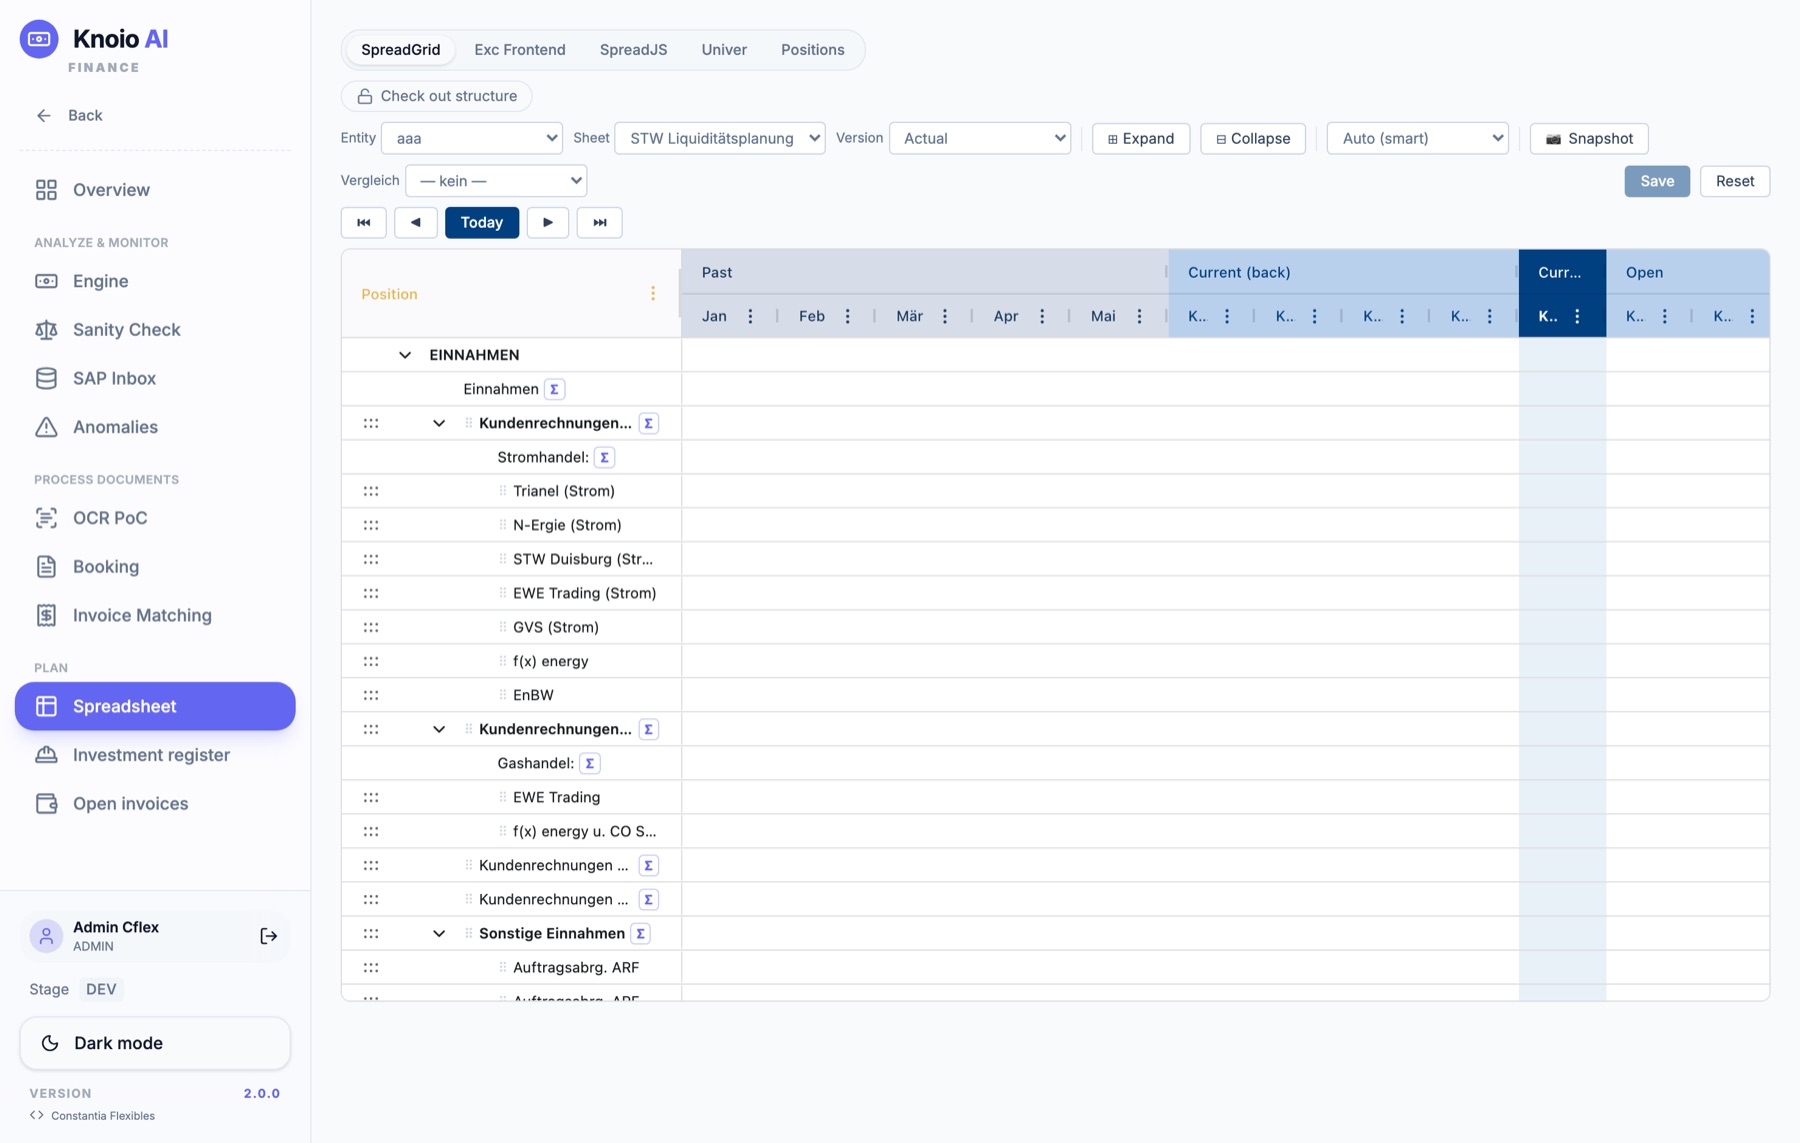The image size is (1800, 1143).
Task: Open Anomalies warning icon
Action: (46, 427)
